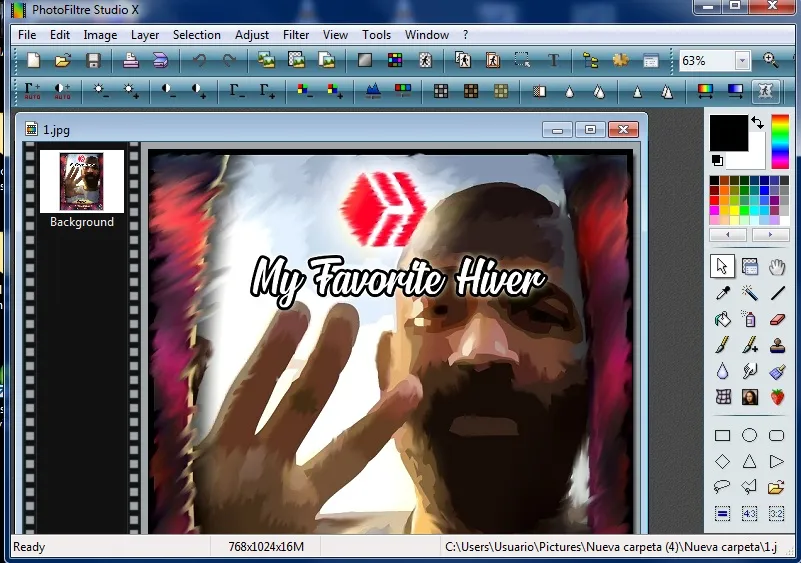Click the black foreground color swatch
The width and height of the screenshot is (801, 563).
[x=728, y=133]
